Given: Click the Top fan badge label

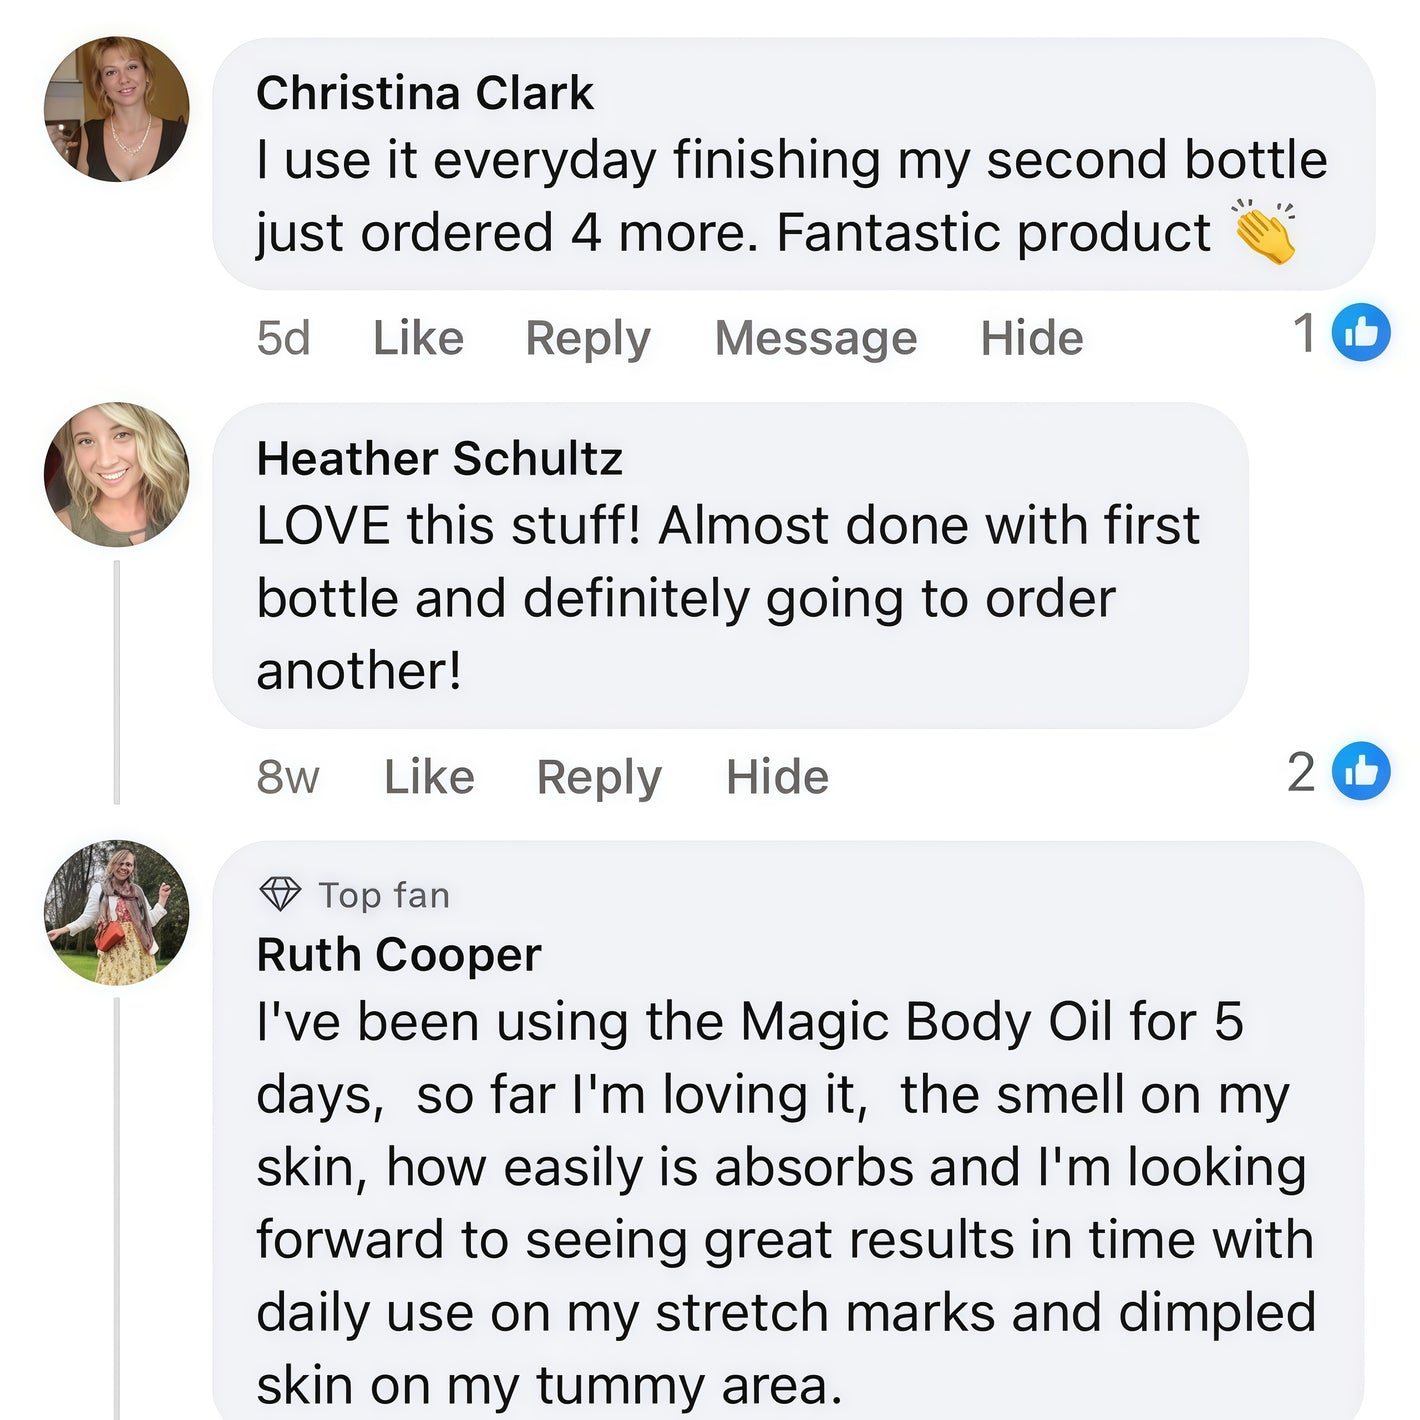Looking at the screenshot, I should click(384, 895).
